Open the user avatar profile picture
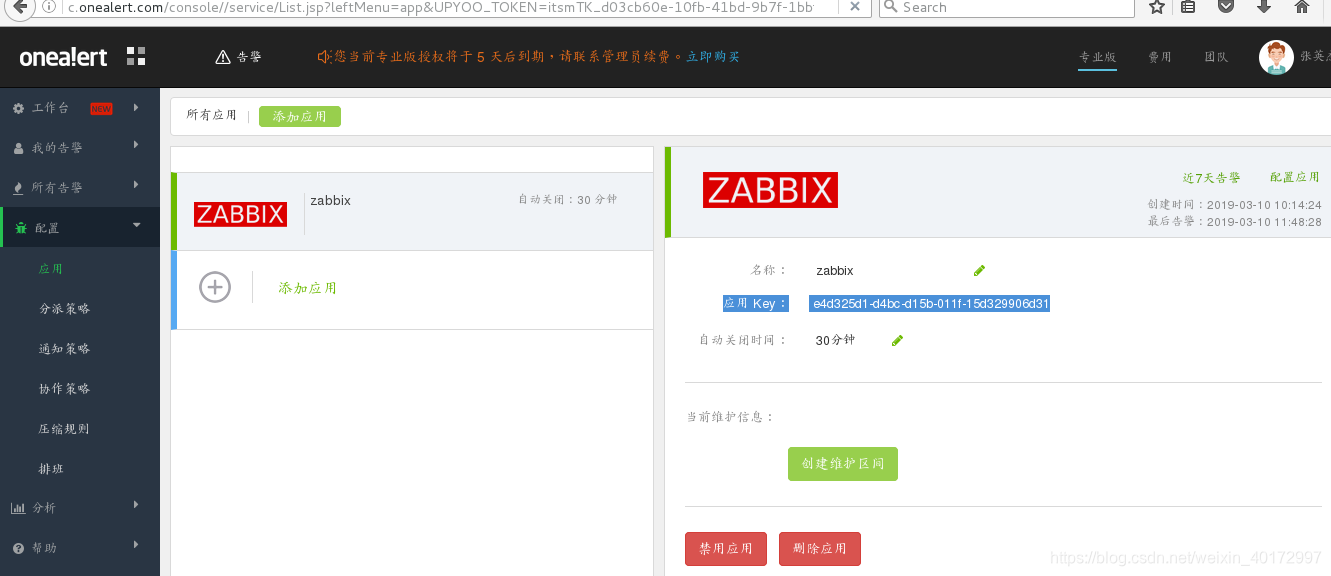The height and width of the screenshot is (576, 1331). (1276, 57)
